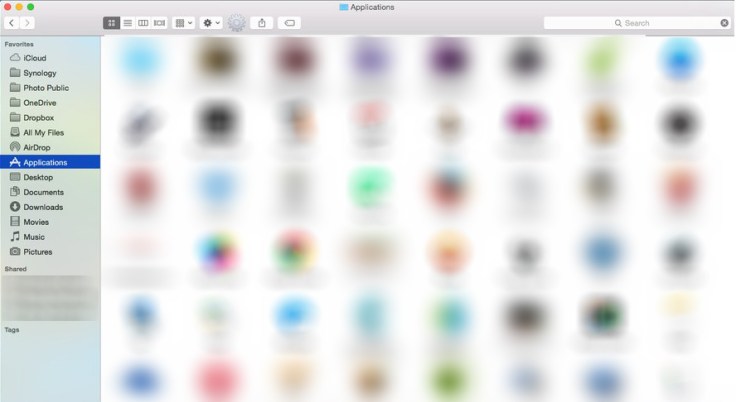The image size is (736, 402).
Task: Switch to Cover Flow view
Action: tap(160, 23)
